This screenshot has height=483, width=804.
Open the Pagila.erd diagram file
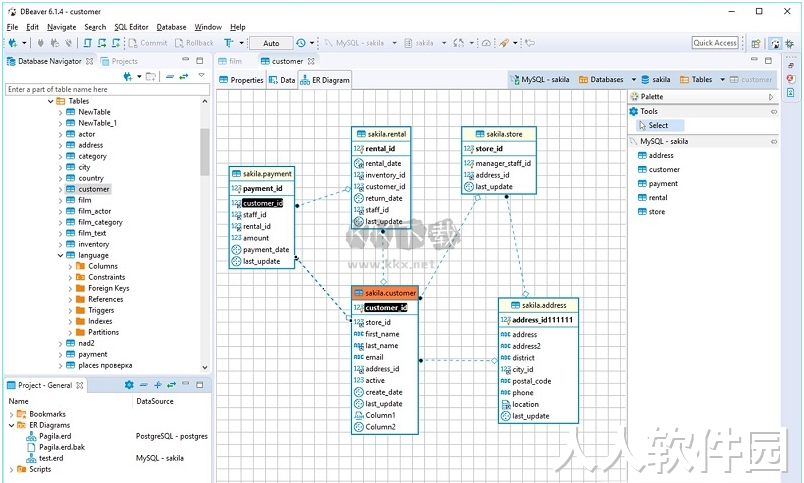(55, 436)
